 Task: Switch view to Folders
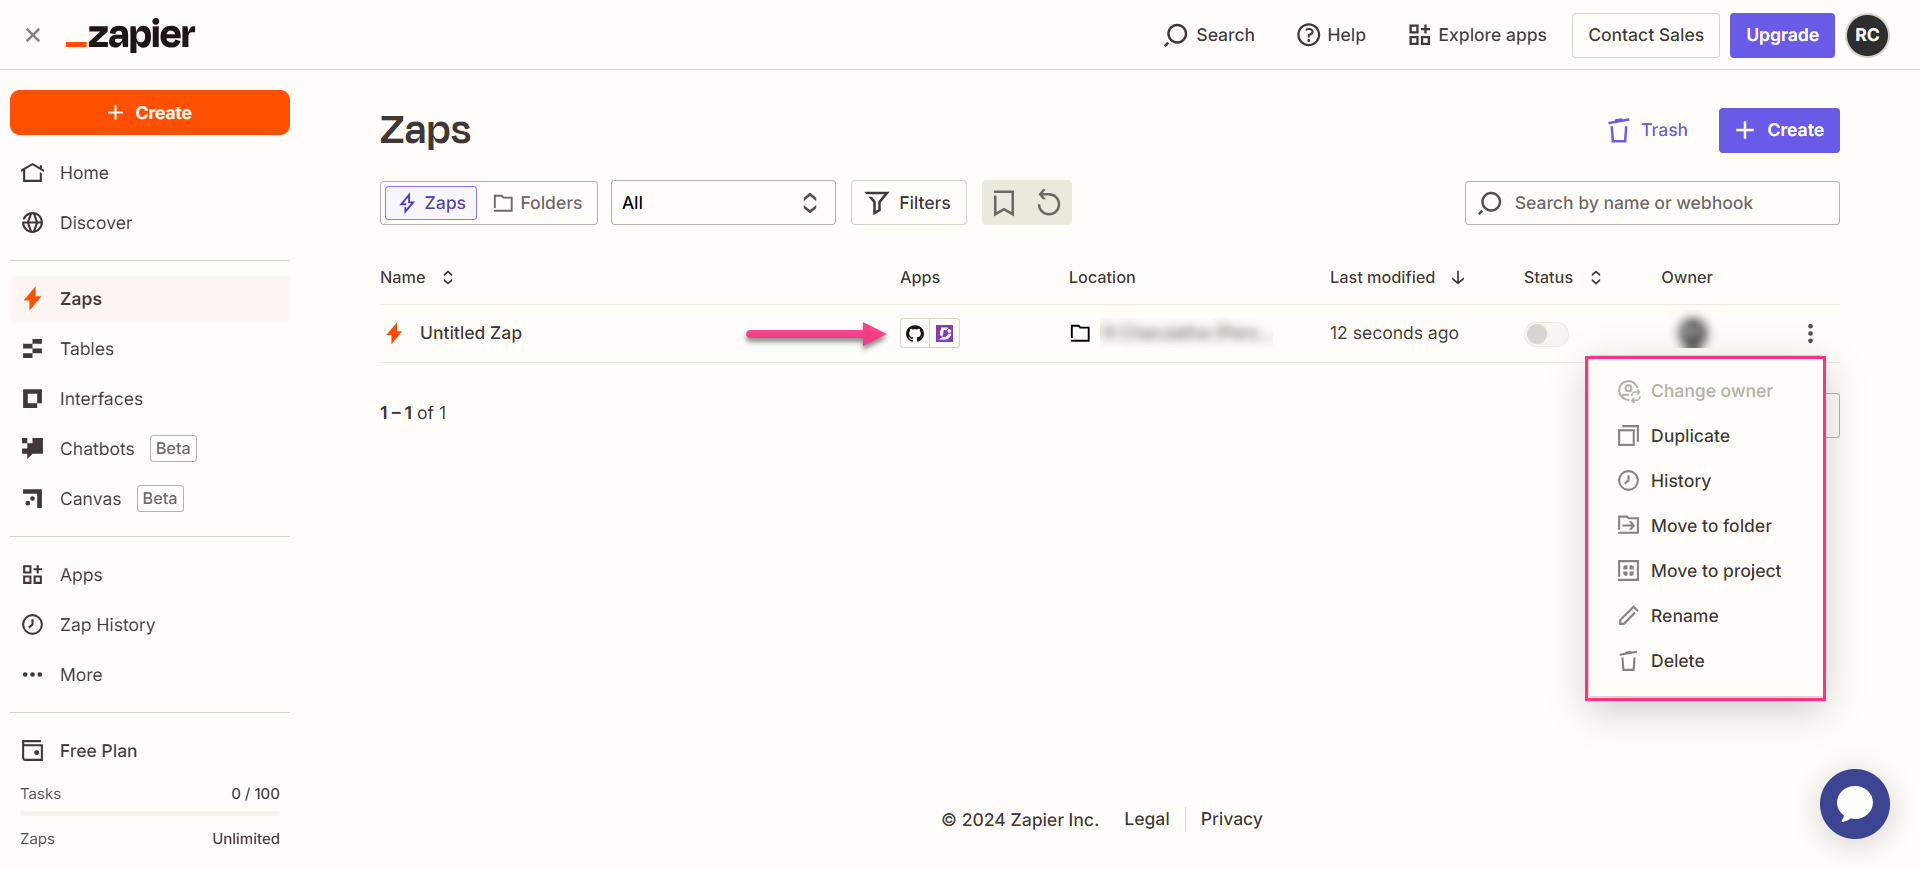(538, 203)
